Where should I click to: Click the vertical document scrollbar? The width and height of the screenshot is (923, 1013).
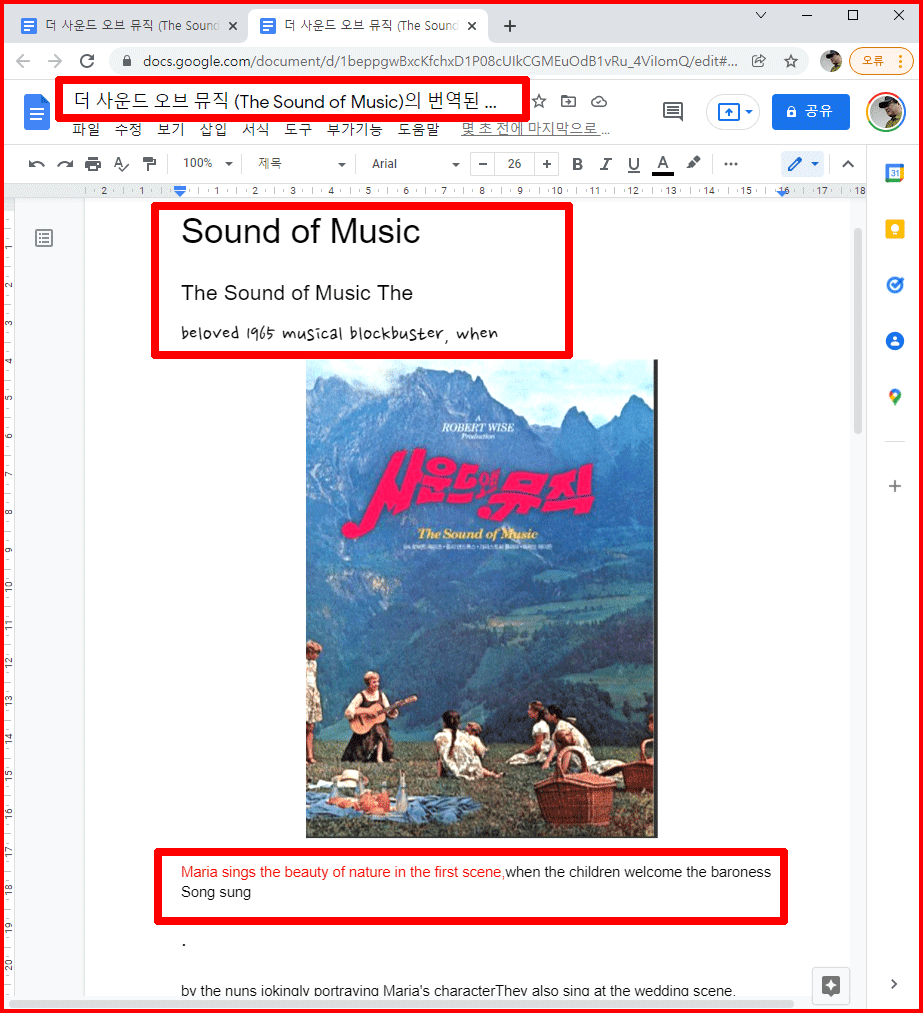pyautogui.click(x=858, y=330)
